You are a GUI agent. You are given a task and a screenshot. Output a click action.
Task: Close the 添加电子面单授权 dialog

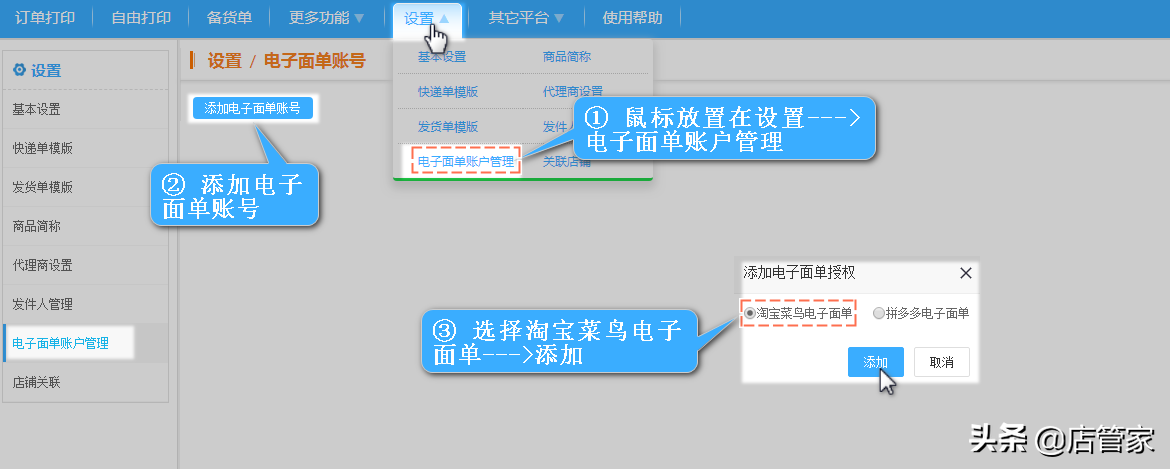(x=966, y=273)
